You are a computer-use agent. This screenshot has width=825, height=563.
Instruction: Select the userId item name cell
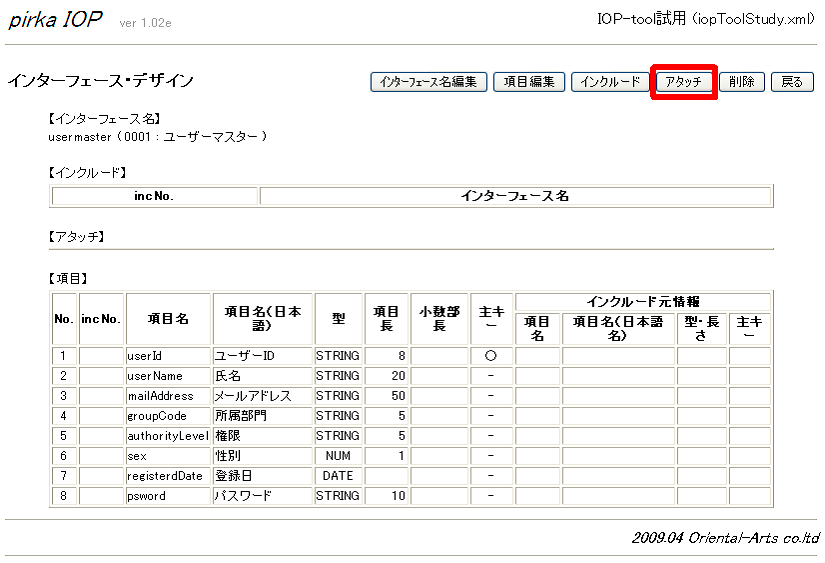pyautogui.click(x=168, y=356)
